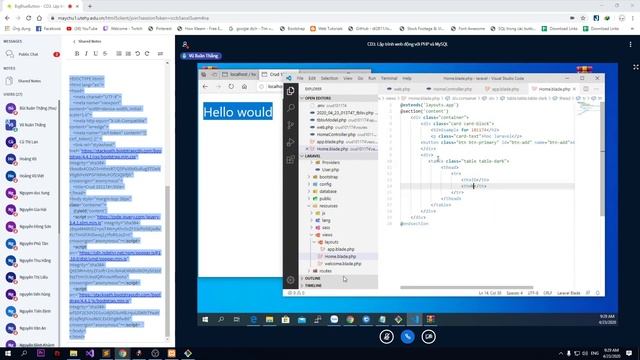Toggle strikethrough formatting in Shared Notes
The height and width of the screenshot is (360, 640).
(x=105, y=53)
